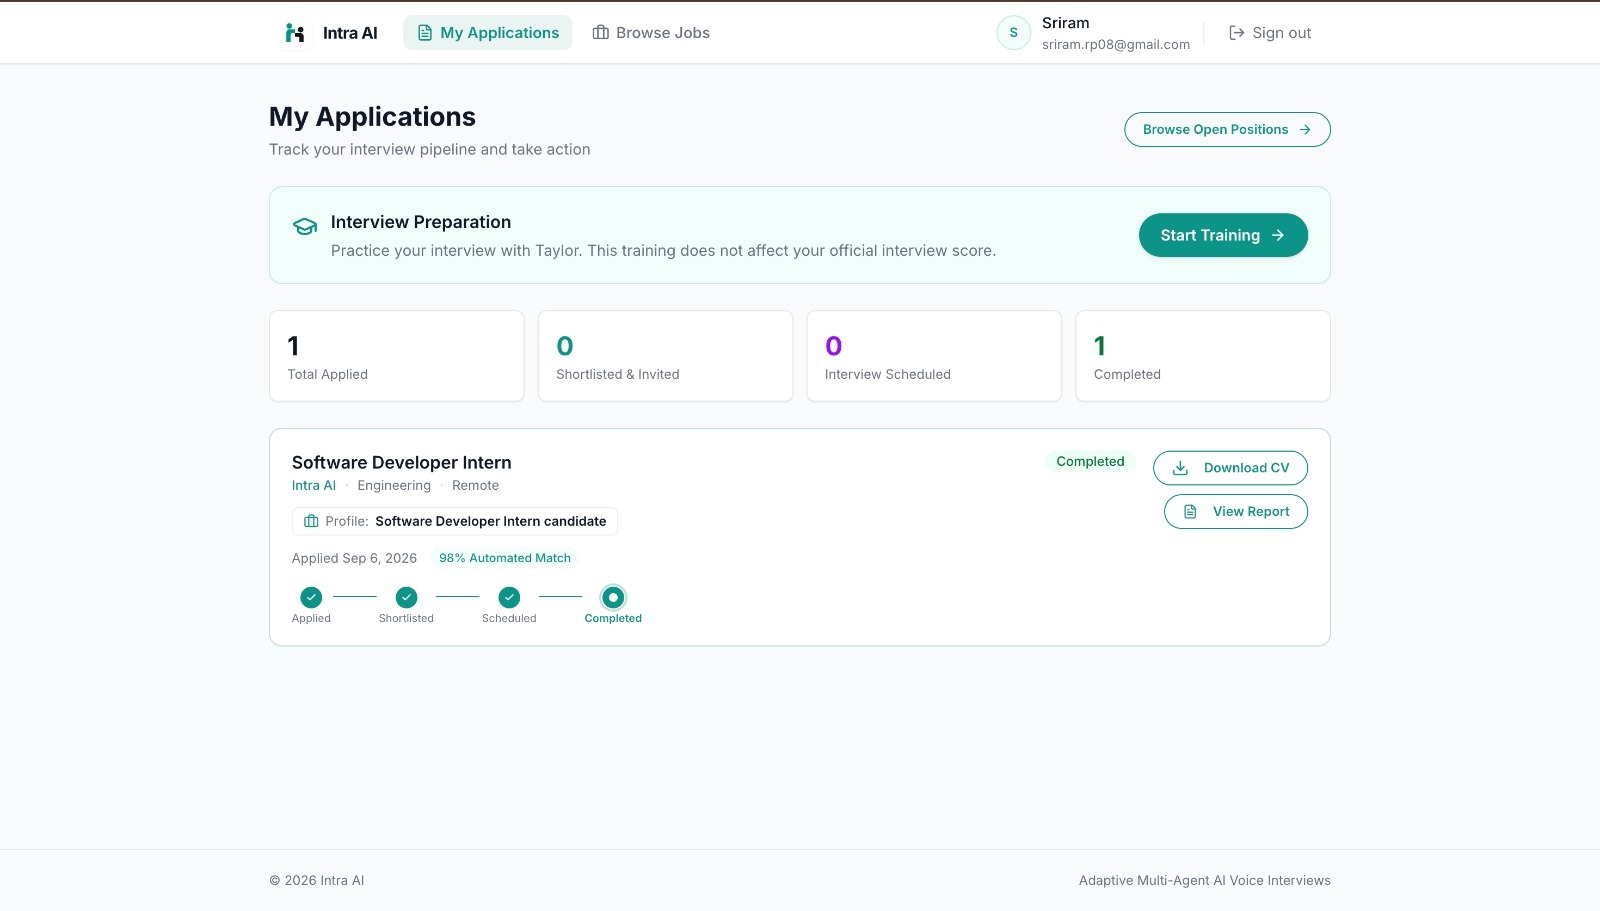Click the sriram.rp08@gmail.com email text

[x=1116, y=45]
